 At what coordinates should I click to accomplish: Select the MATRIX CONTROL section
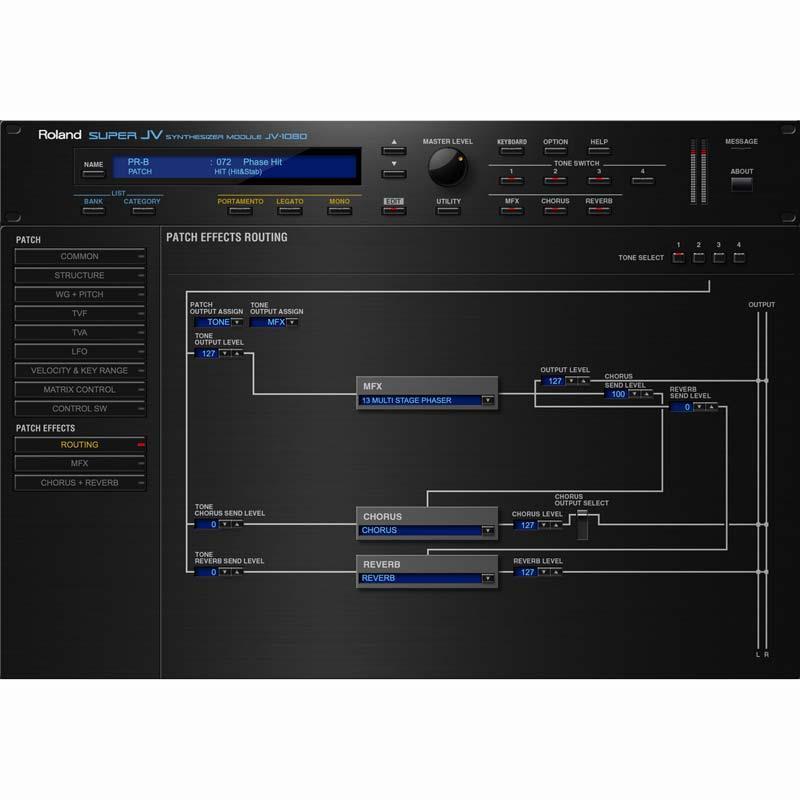[80, 390]
